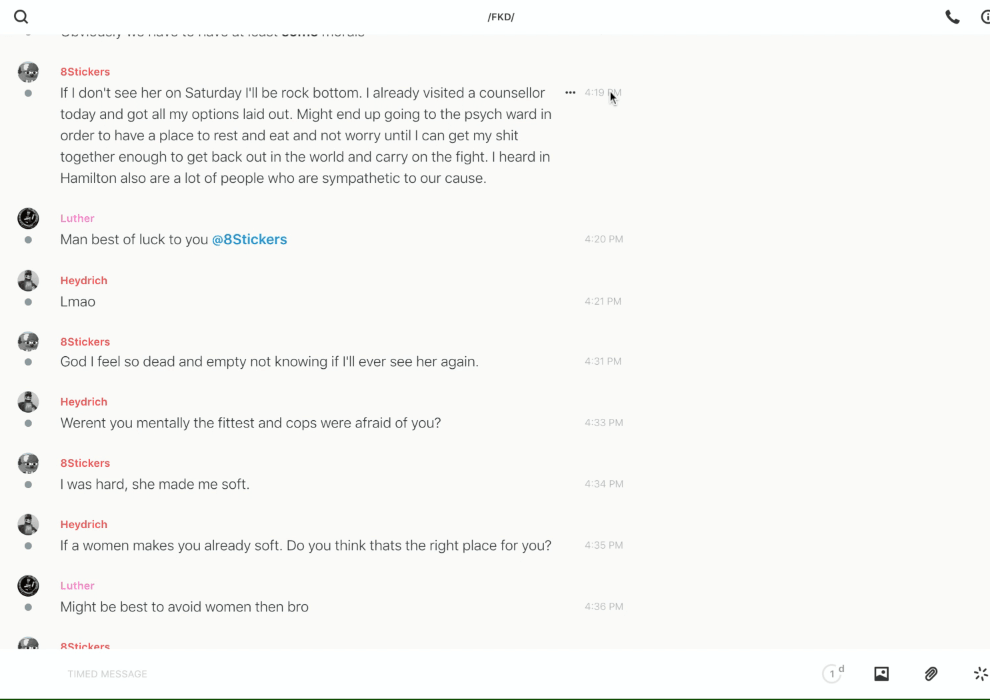Open the search magnifier icon
990x700 pixels.
click(x=21, y=17)
